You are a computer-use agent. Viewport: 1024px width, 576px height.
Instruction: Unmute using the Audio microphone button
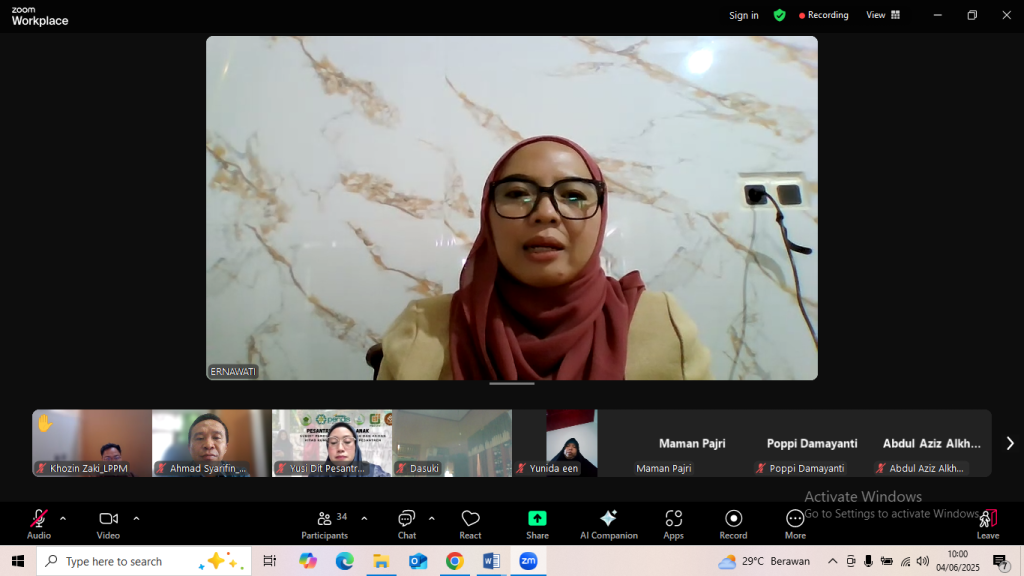pos(39,524)
